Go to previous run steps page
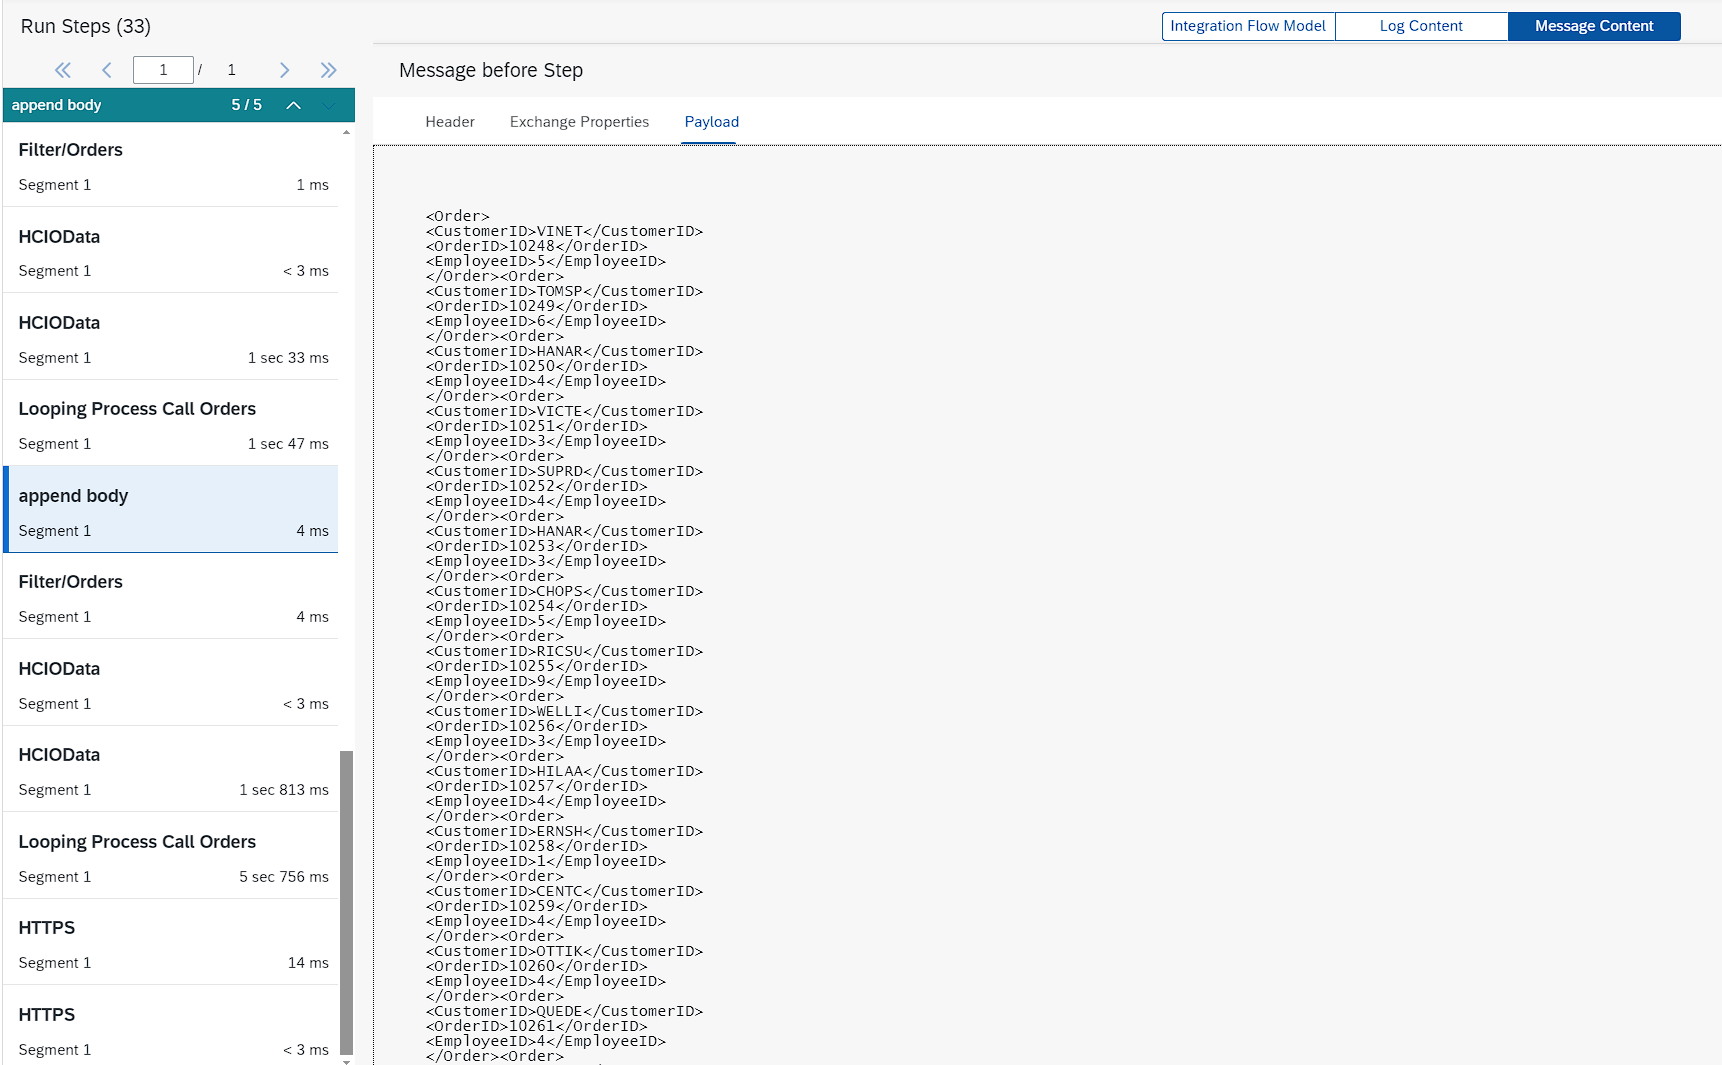This screenshot has height=1065, width=1722. 107,70
